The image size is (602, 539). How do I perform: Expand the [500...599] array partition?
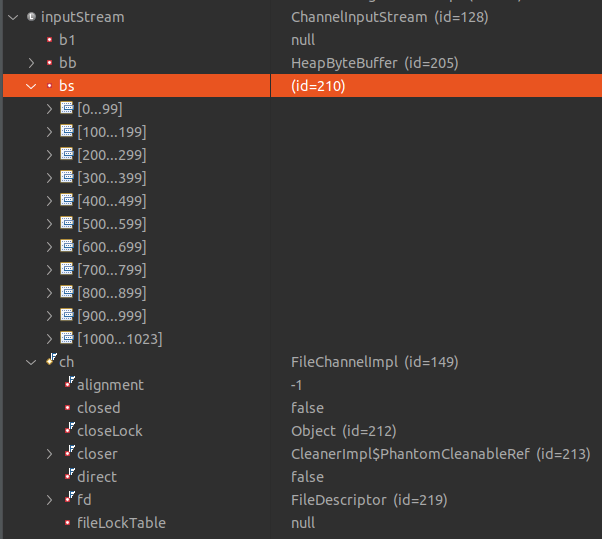pos(49,224)
